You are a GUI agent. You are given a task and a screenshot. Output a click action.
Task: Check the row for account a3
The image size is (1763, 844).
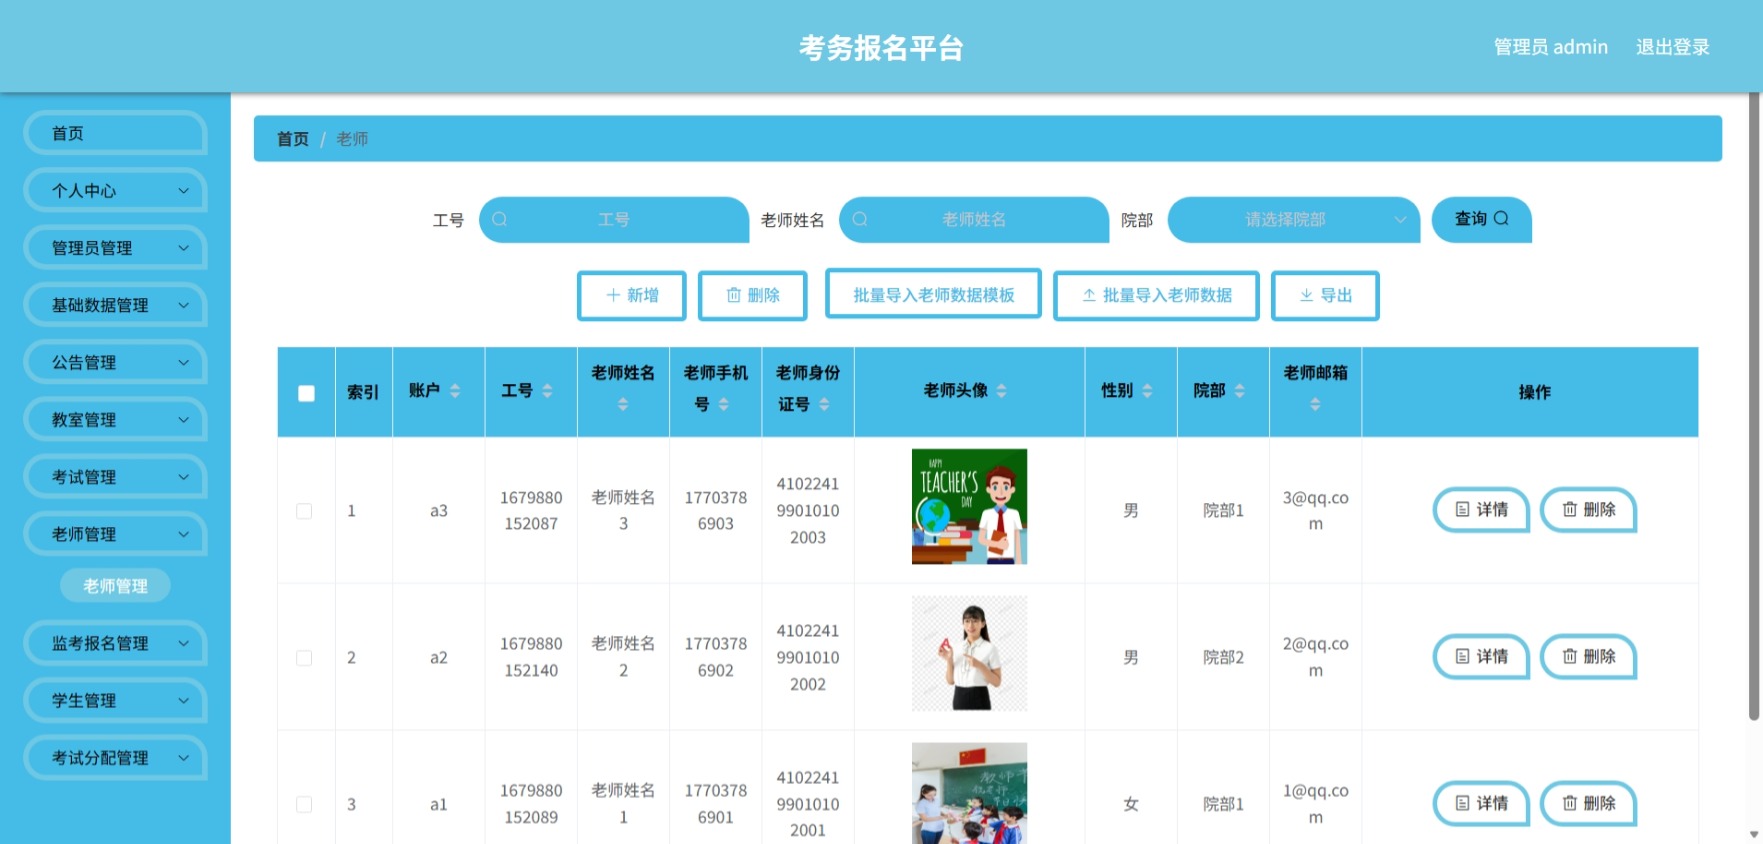[304, 511]
